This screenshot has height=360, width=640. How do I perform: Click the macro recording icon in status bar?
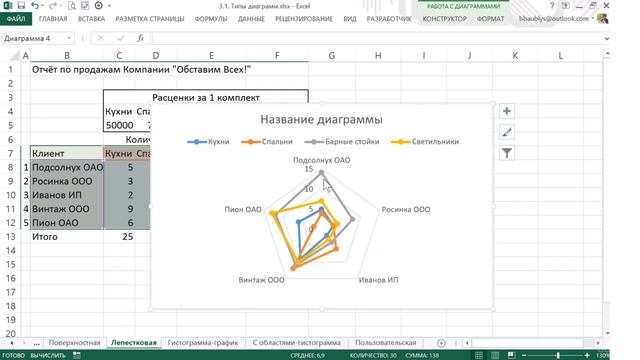[x=76, y=356]
